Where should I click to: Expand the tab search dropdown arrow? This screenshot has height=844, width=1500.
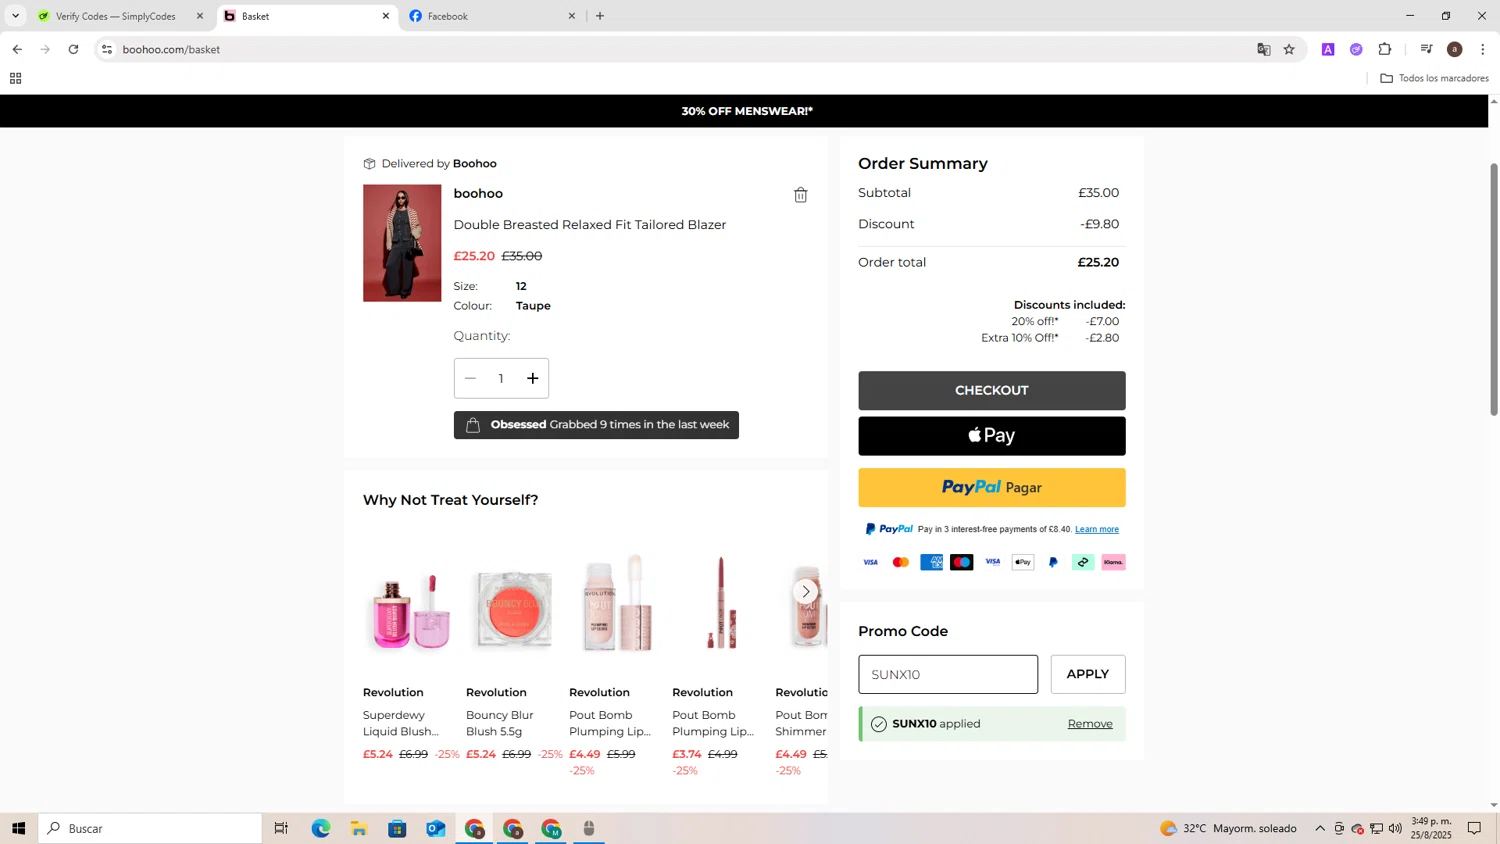pyautogui.click(x=15, y=16)
